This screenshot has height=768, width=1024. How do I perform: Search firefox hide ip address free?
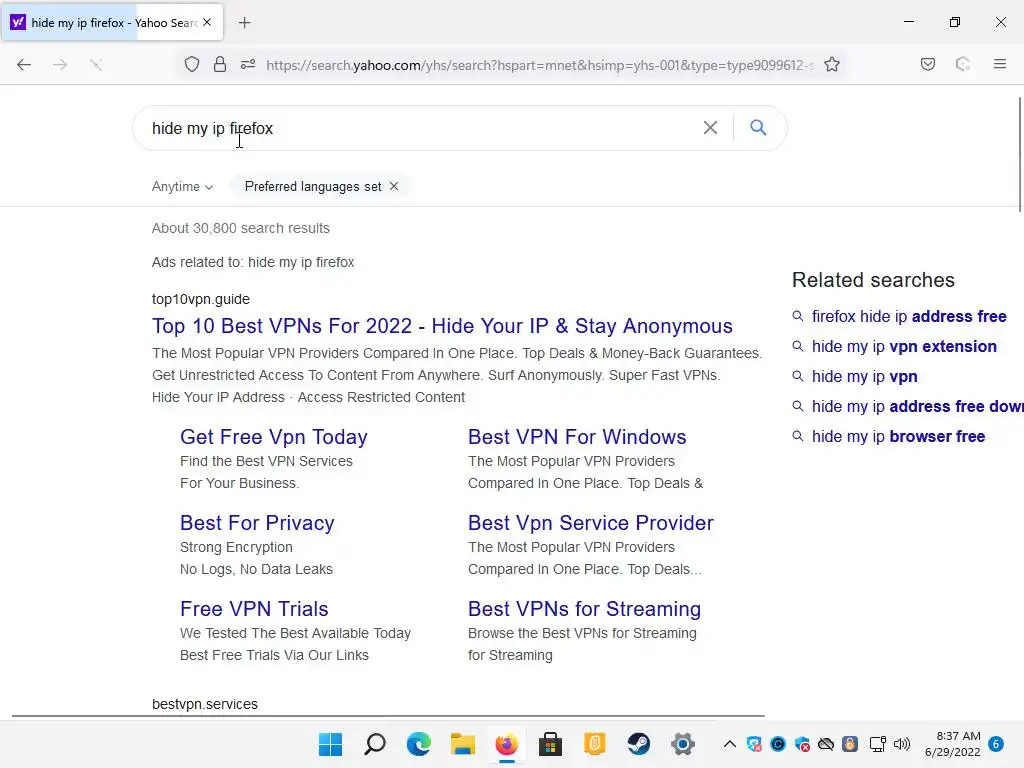[908, 317]
